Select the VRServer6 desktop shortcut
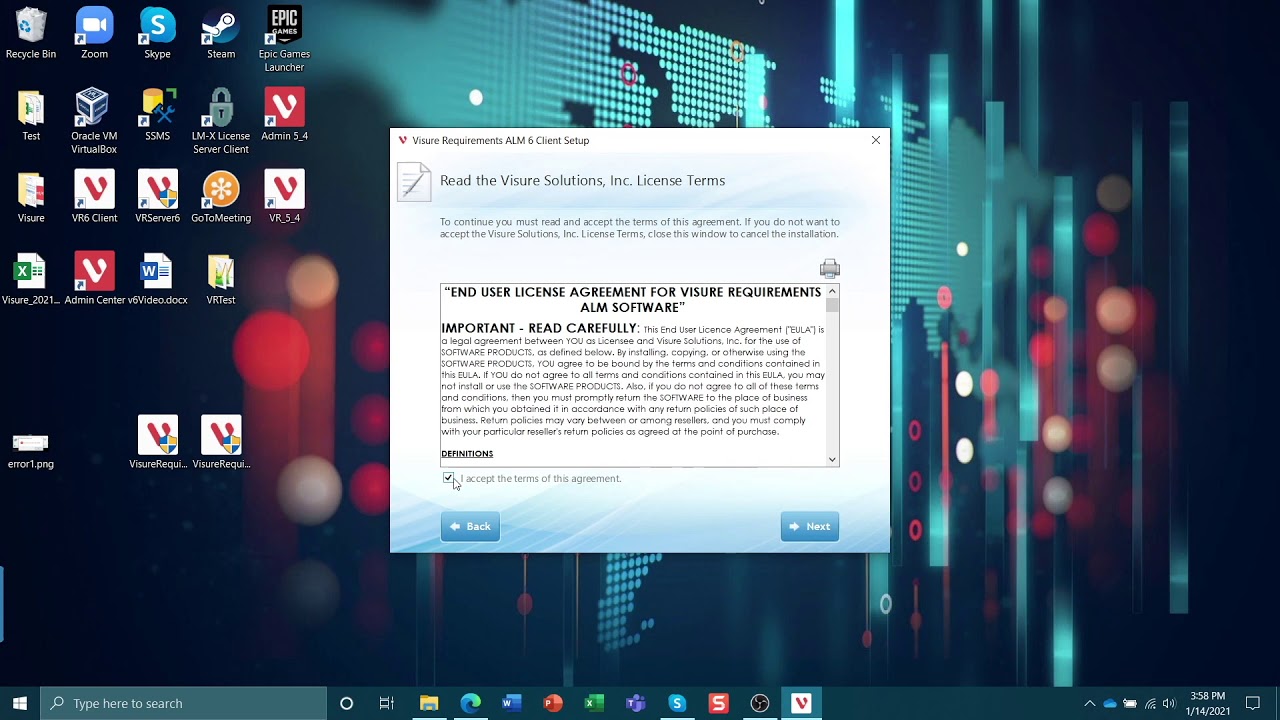This screenshot has height=720, width=1280. click(157, 197)
